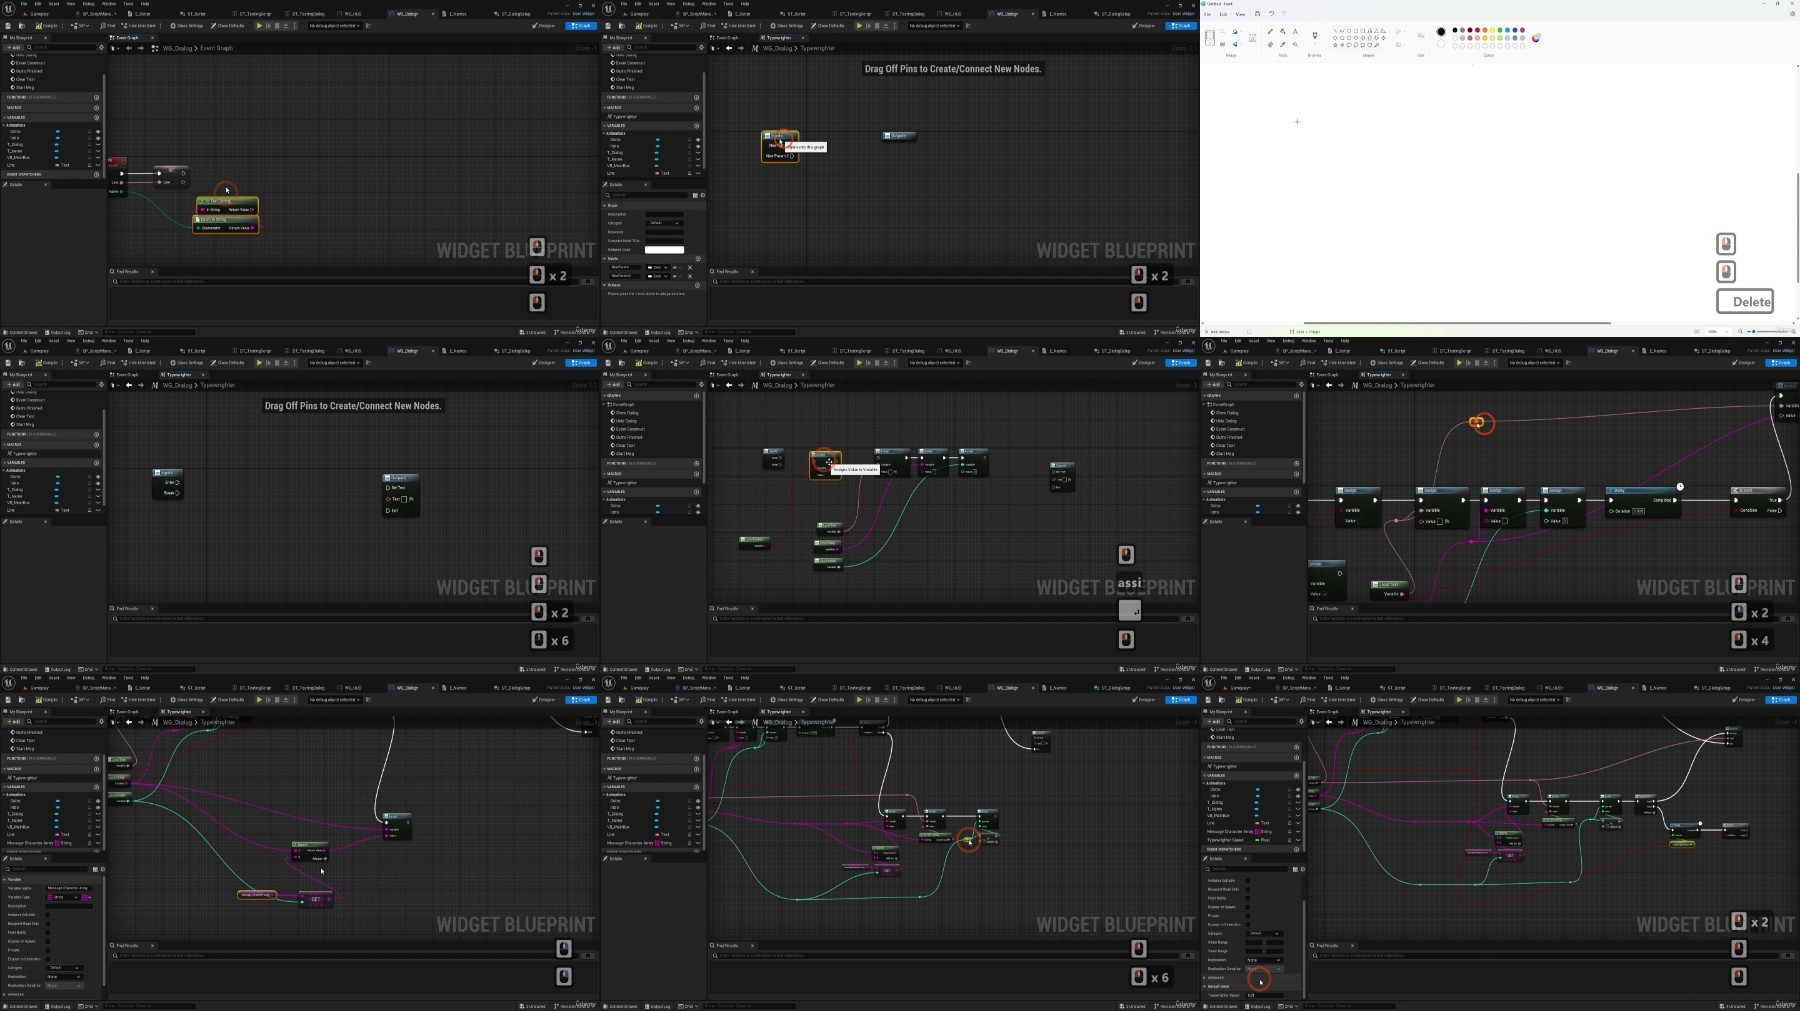Switch to the Event Graph tab in the bottom-right frame
This screenshot has height=1011, width=1800.
click(1327, 712)
